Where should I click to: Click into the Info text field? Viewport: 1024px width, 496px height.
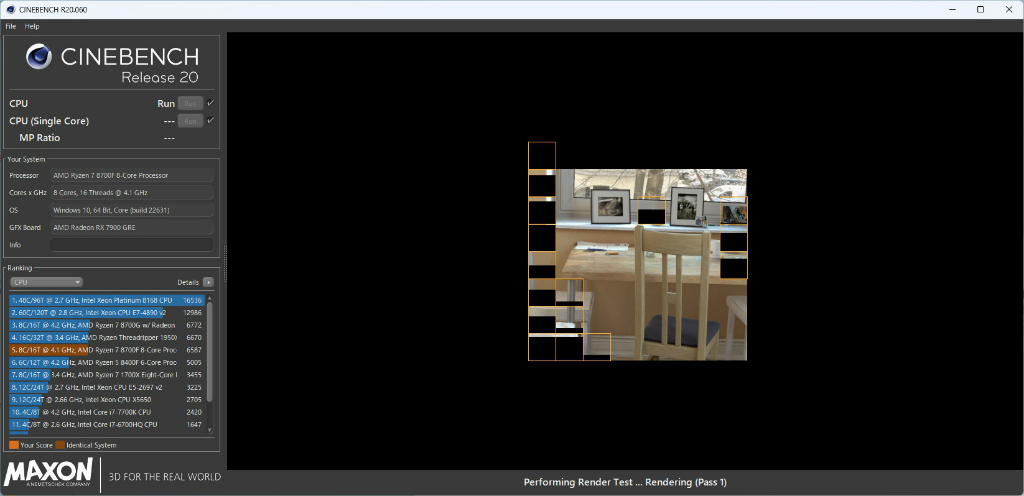click(x=132, y=245)
